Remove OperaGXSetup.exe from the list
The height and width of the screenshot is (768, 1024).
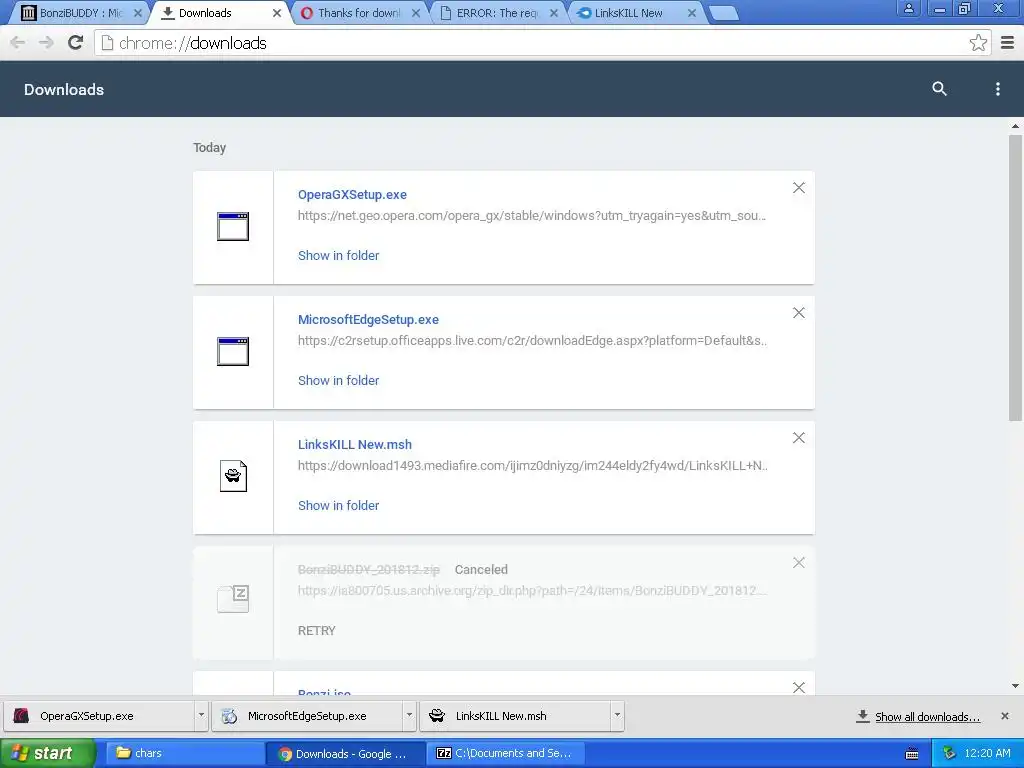point(798,188)
